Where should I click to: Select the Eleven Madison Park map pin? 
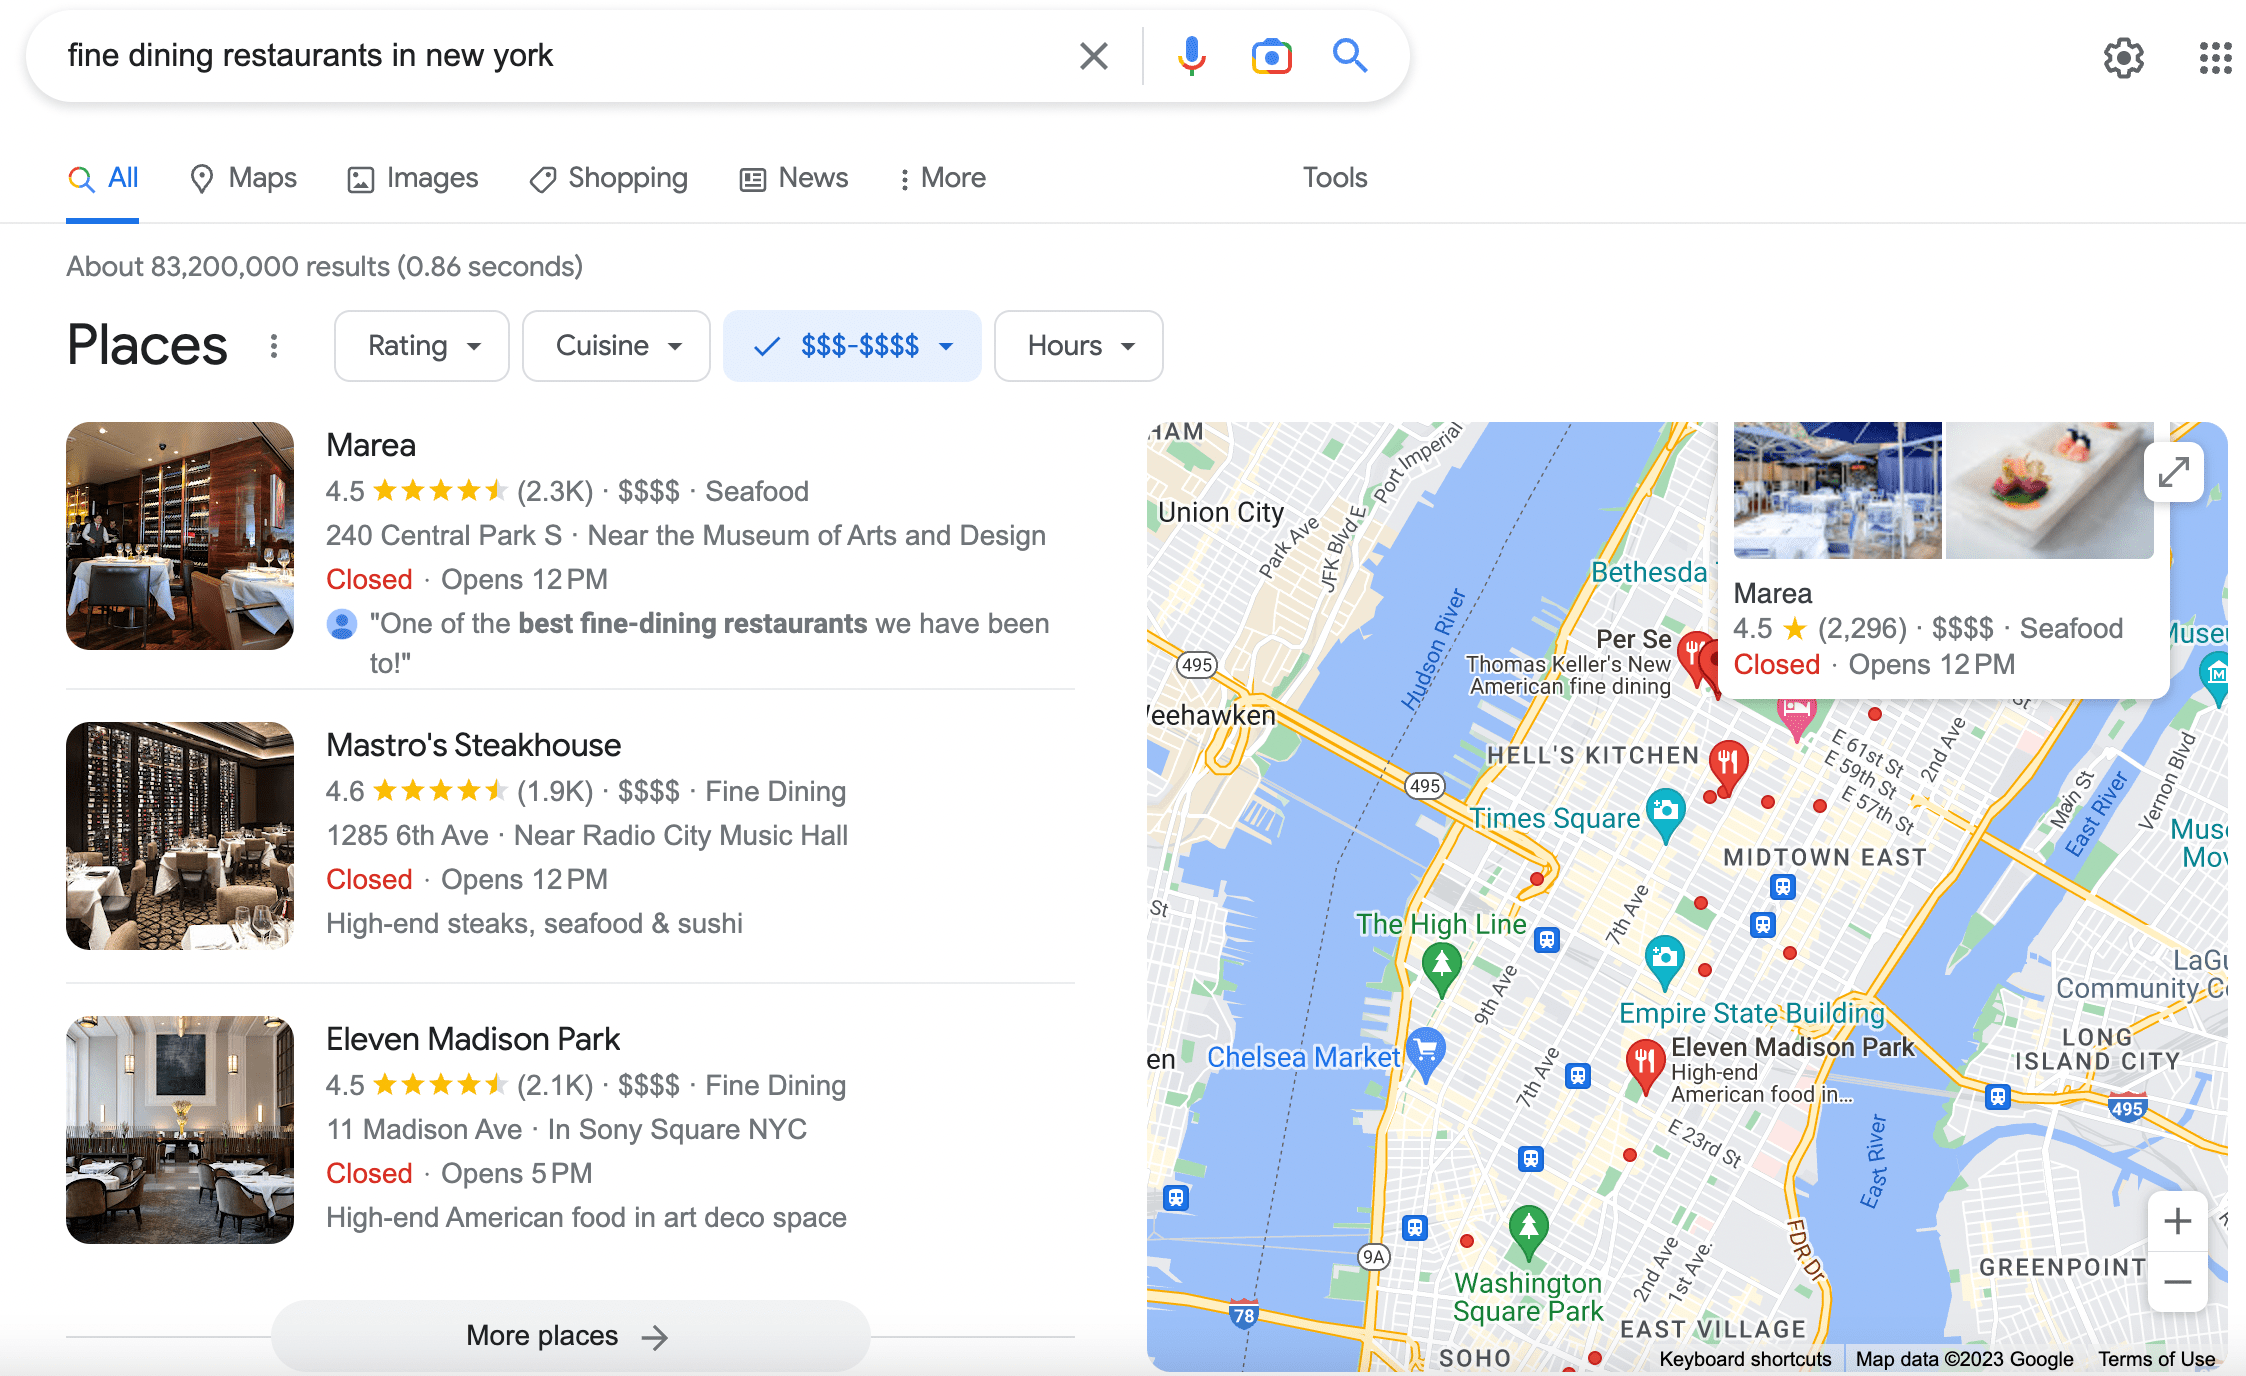pyautogui.click(x=1645, y=1065)
